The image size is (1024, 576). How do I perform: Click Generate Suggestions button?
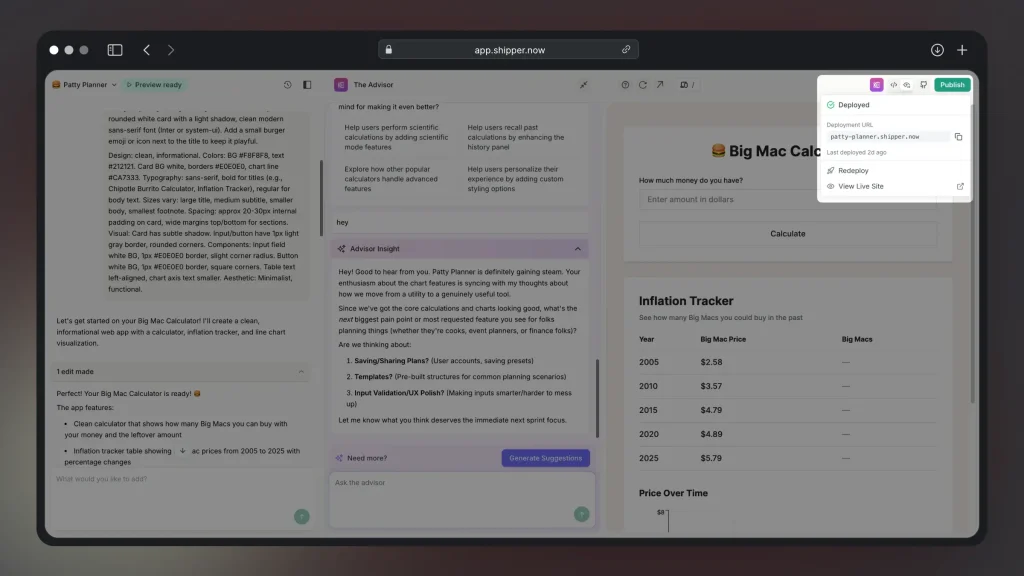coord(545,458)
